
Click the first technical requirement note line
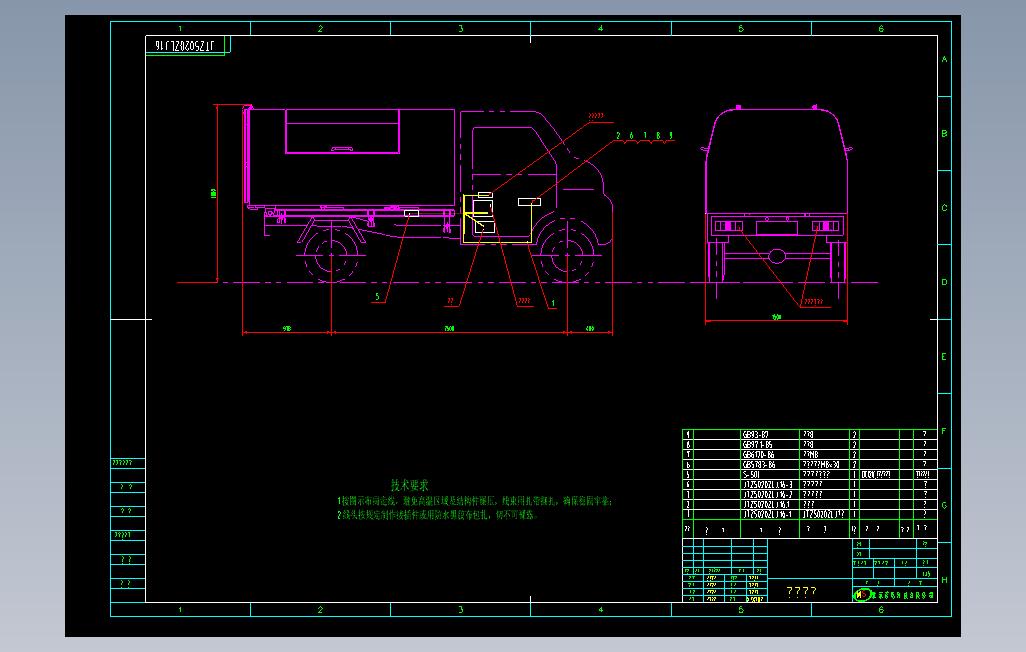[x=475, y=501]
